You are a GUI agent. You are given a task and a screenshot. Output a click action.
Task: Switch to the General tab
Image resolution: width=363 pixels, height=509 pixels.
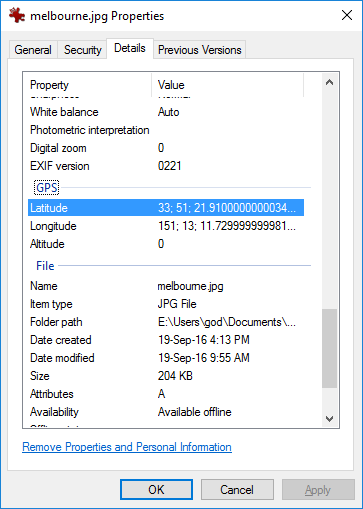(33, 50)
